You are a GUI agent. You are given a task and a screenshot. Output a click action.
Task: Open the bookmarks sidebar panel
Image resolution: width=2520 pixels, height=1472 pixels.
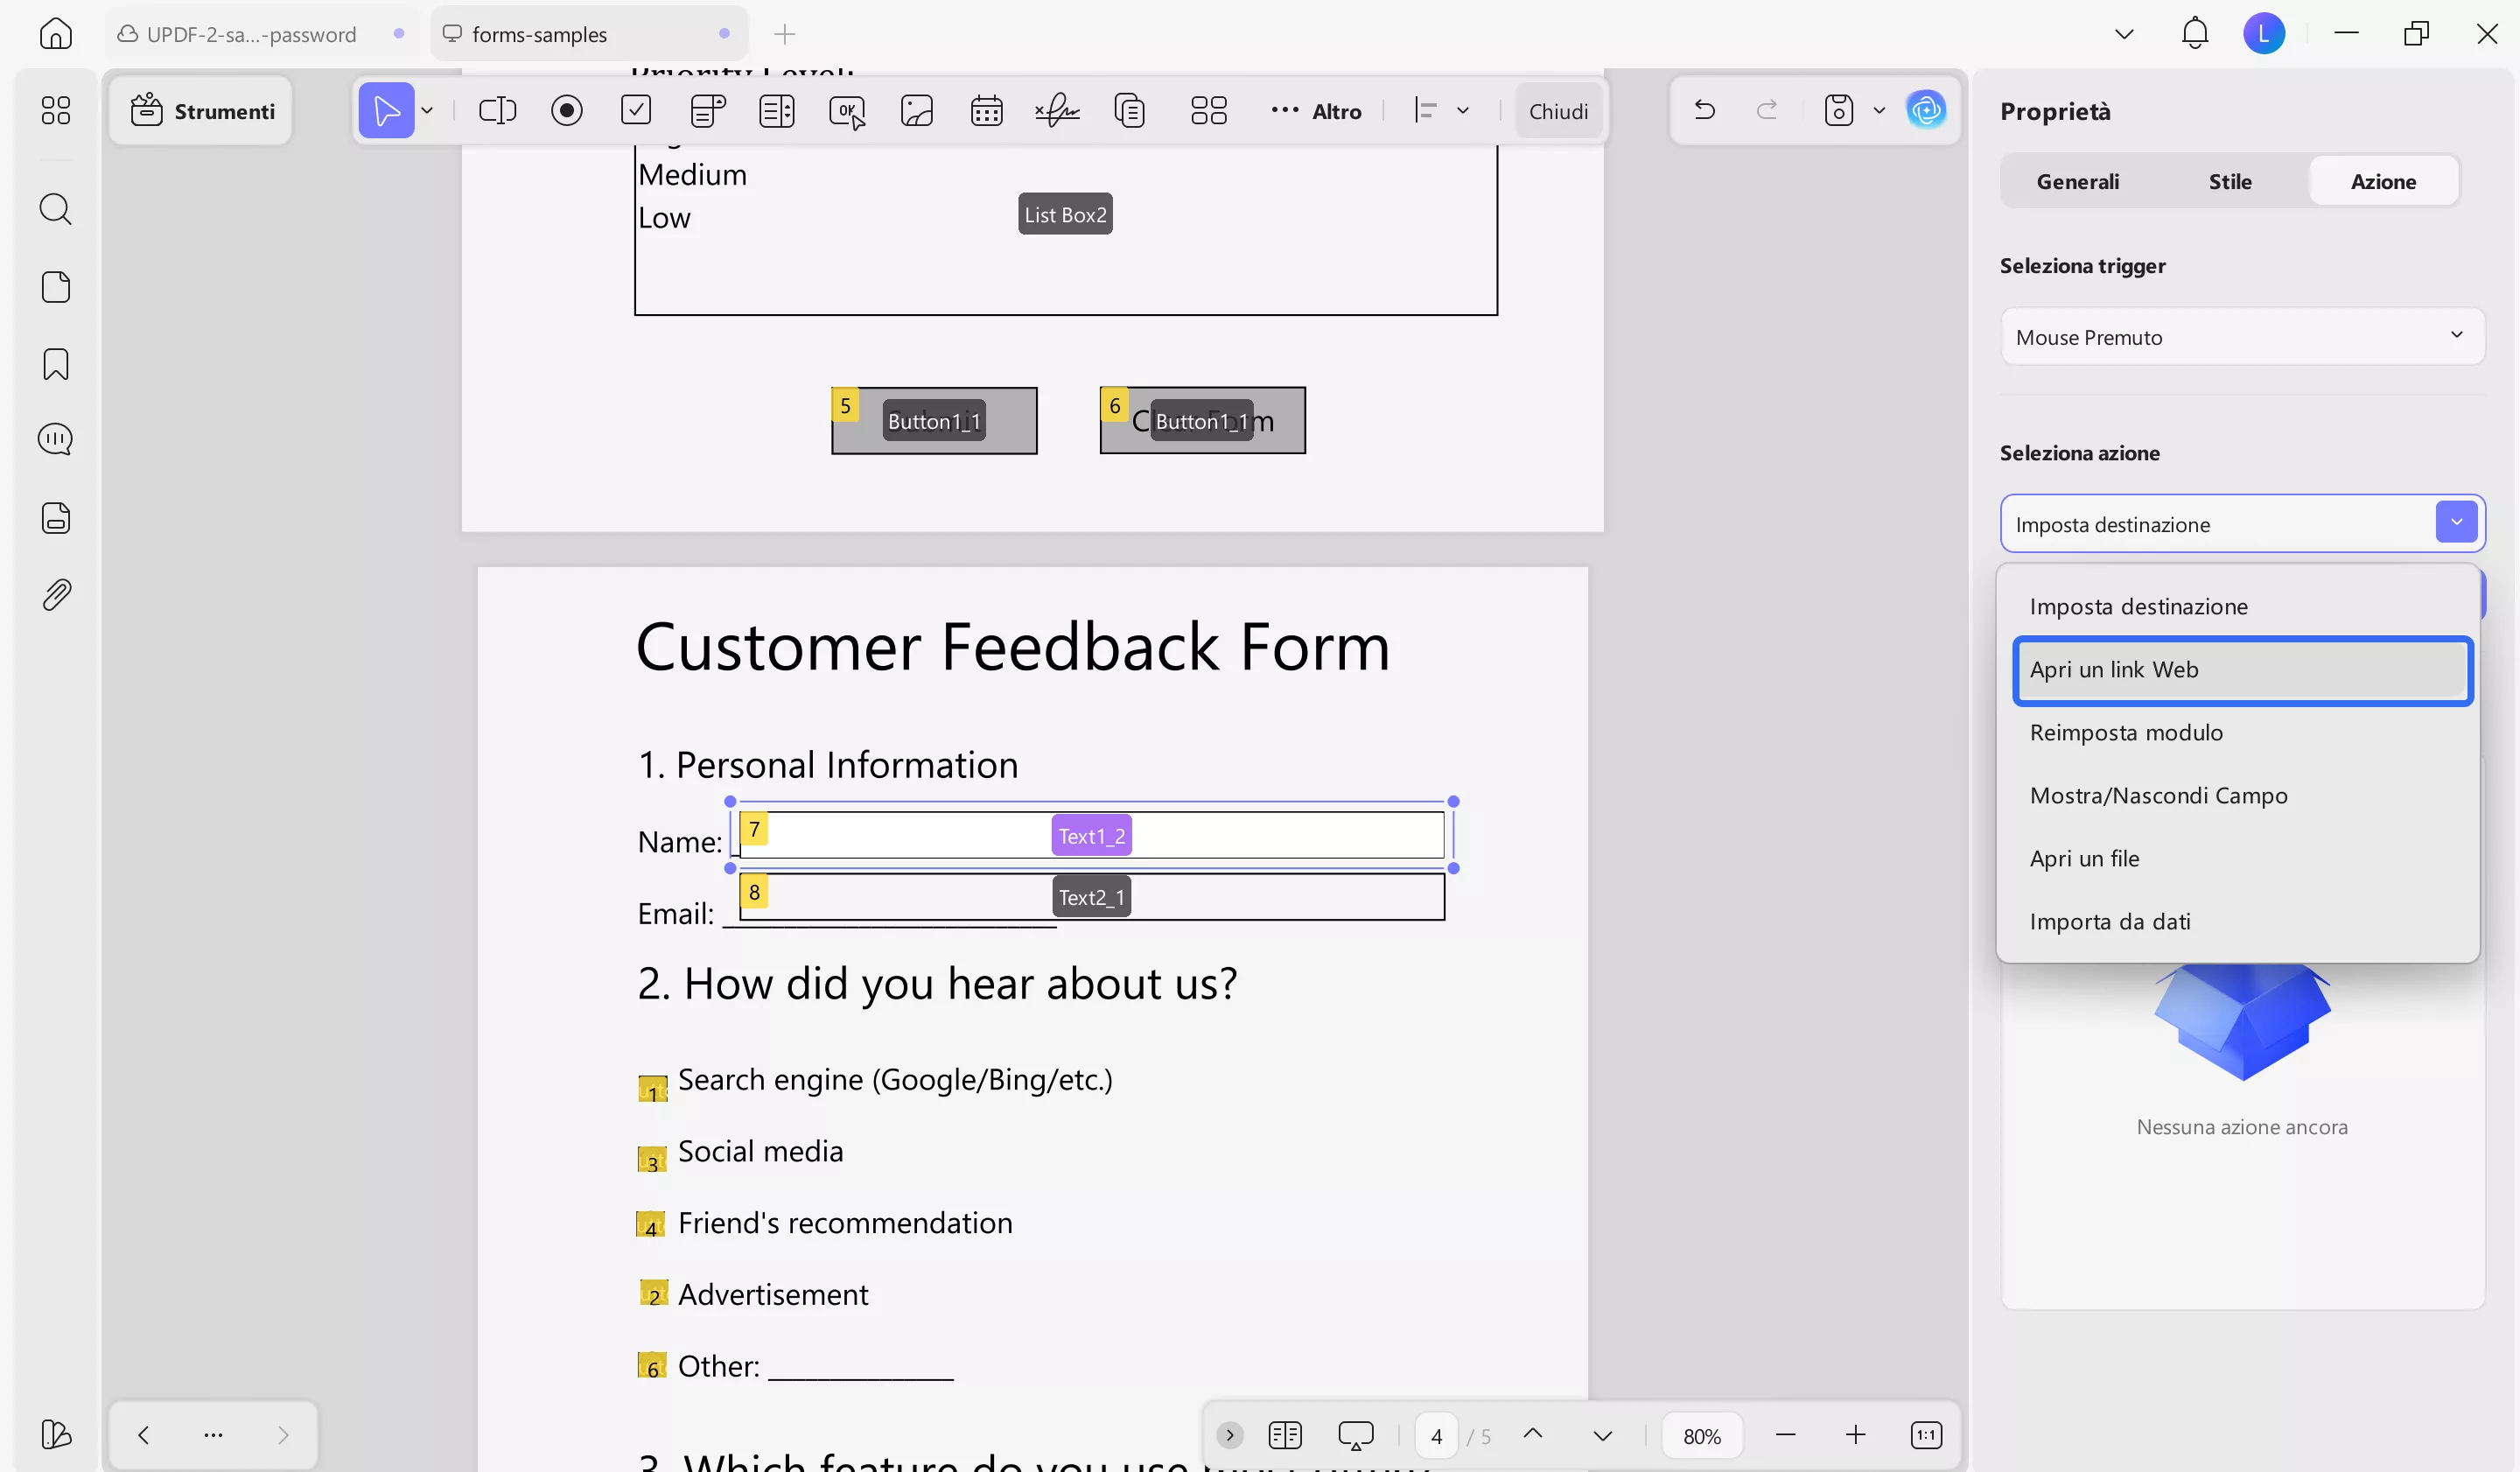56,364
